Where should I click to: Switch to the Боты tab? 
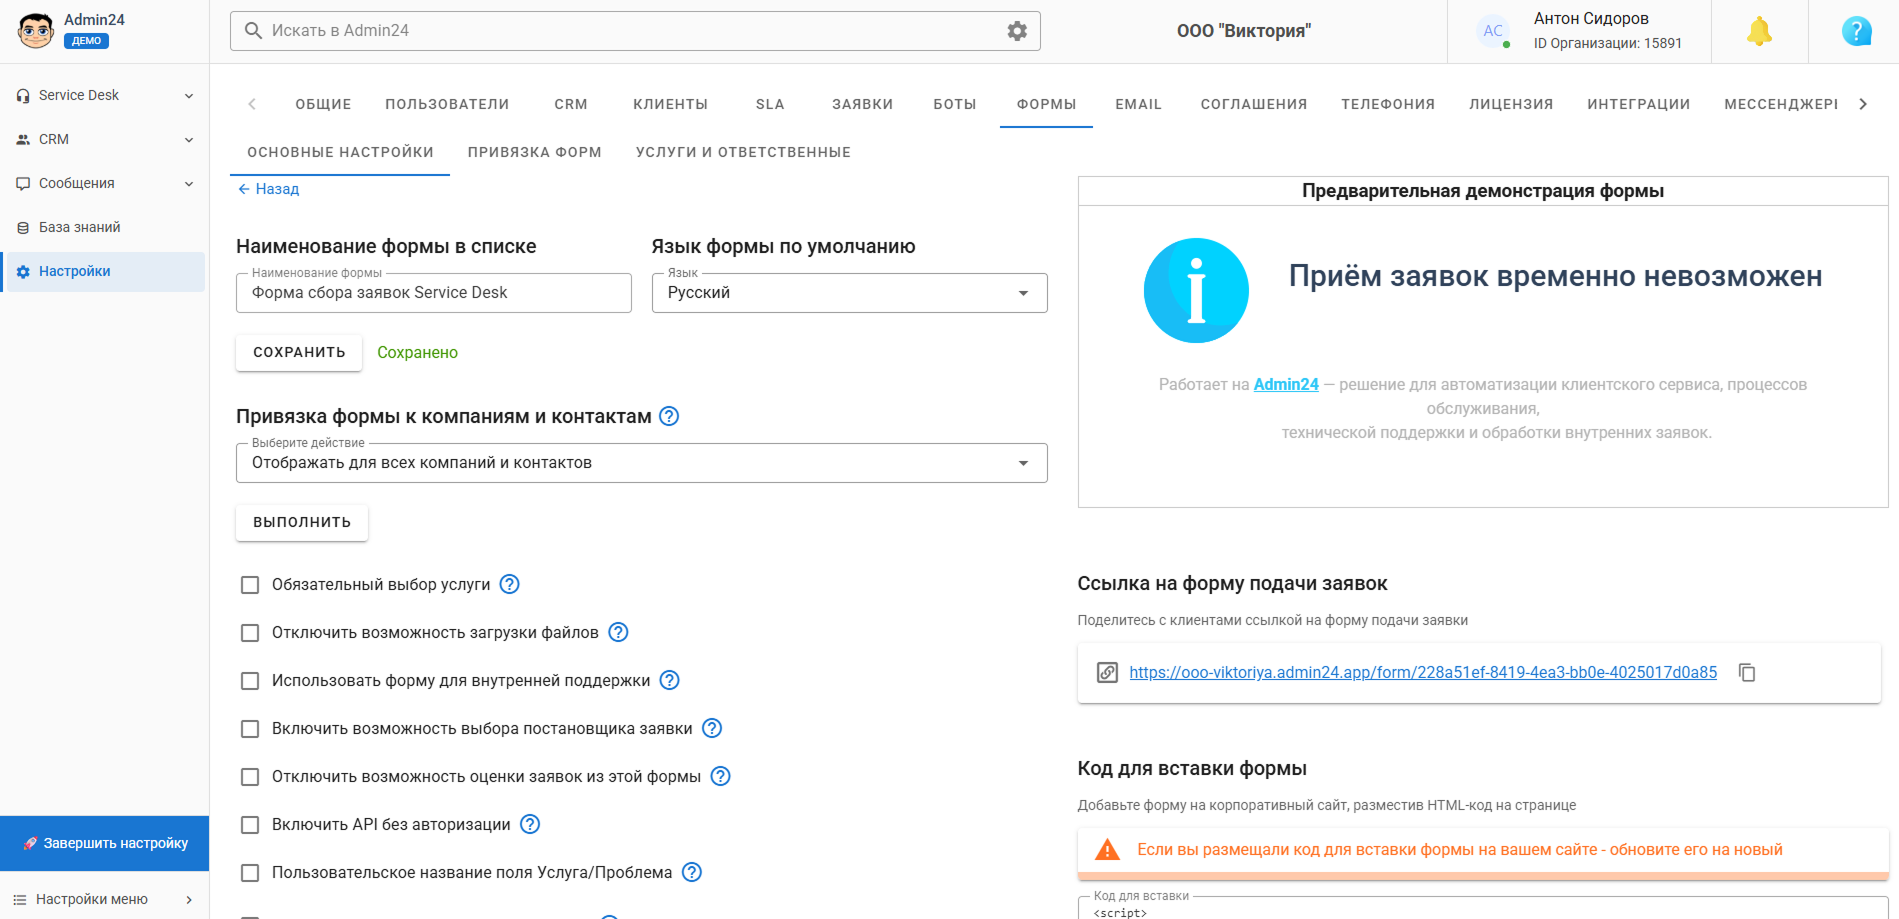pyautogui.click(x=954, y=104)
